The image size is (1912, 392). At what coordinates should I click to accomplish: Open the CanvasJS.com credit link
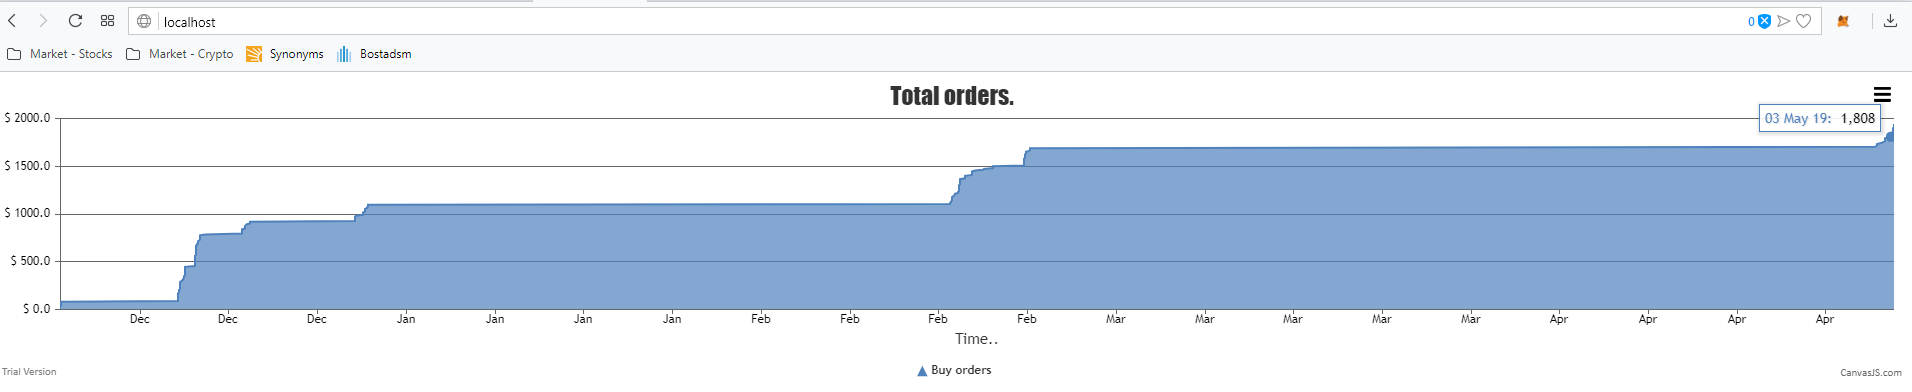[1870, 372]
